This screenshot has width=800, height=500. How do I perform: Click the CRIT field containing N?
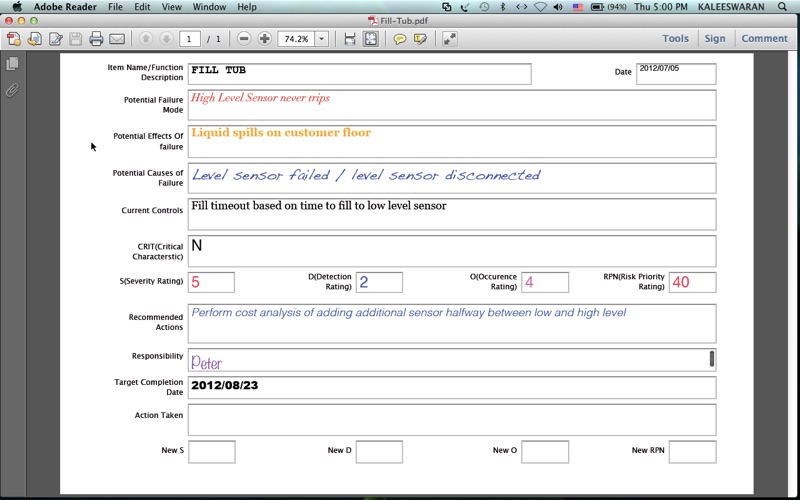(452, 251)
